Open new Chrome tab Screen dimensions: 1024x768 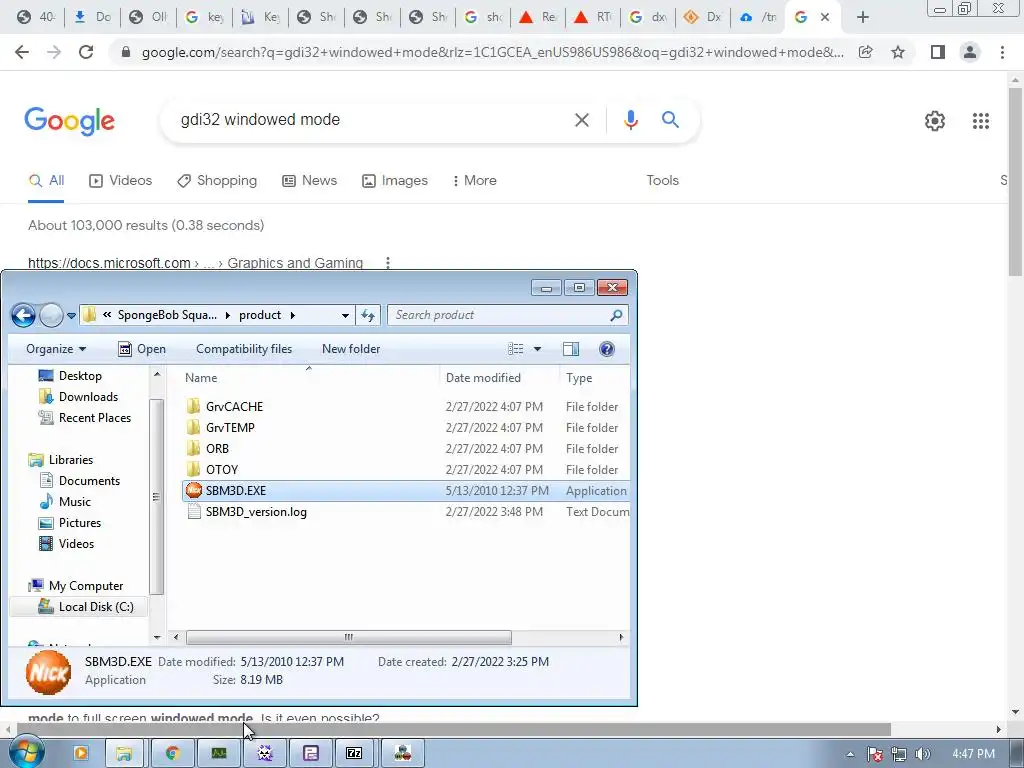(x=863, y=17)
